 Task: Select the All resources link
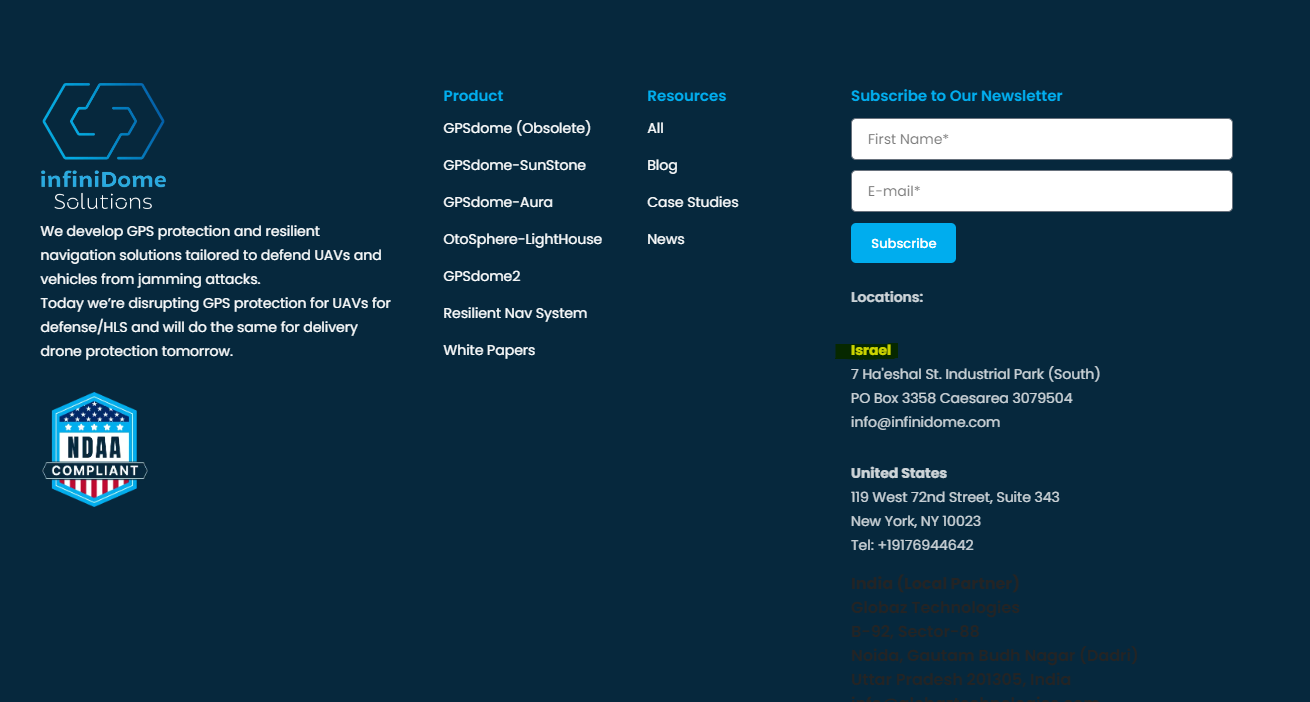655,128
